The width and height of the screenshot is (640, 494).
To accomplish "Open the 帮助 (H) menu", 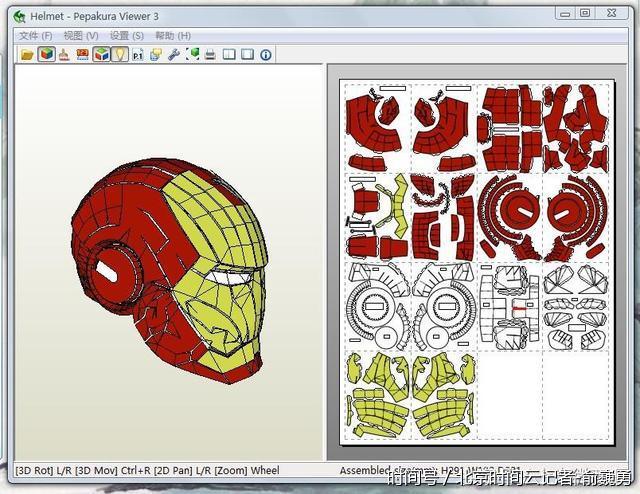I will click(x=173, y=36).
